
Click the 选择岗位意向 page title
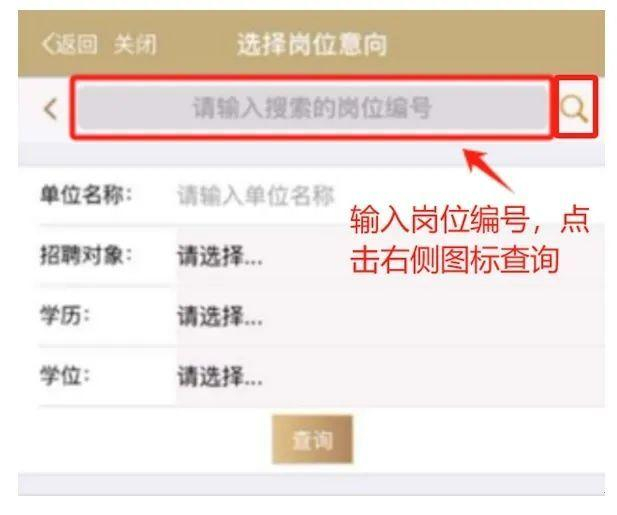click(x=312, y=44)
